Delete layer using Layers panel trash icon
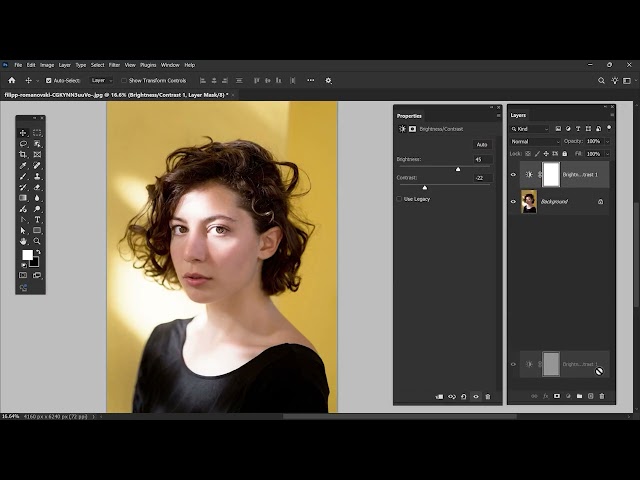This screenshot has height=480, width=640. 601,396
